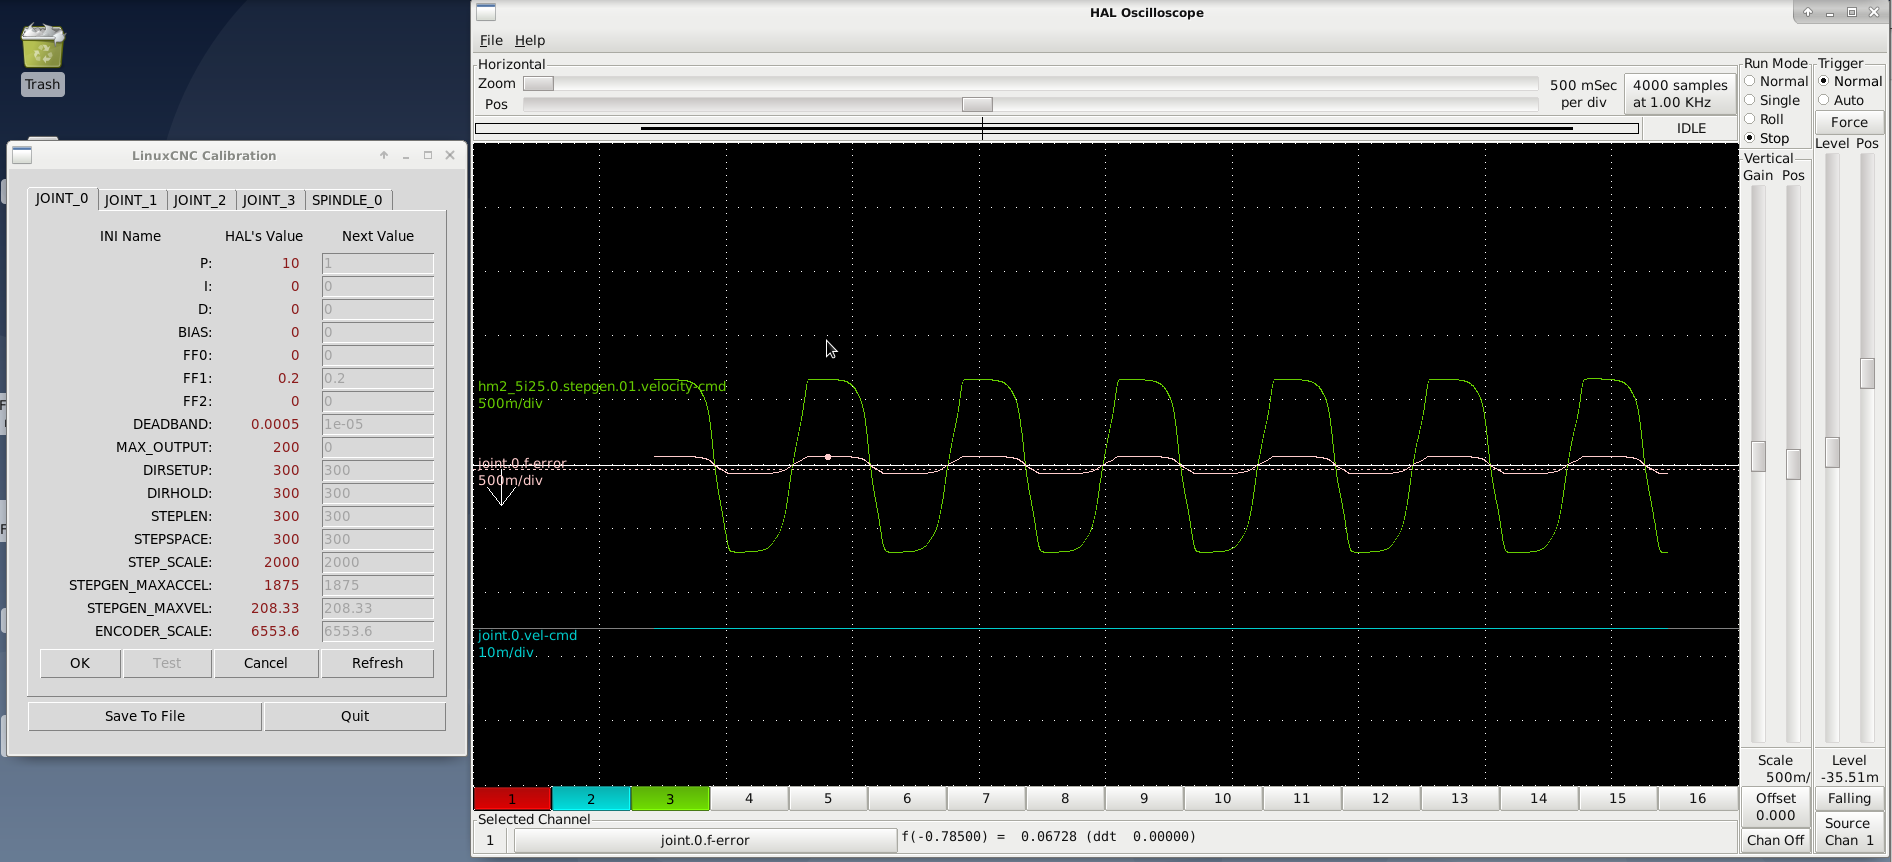Screen dimensions: 1892x862
Task: Click the Offset 0.000 button
Action: click(x=1776, y=807)
